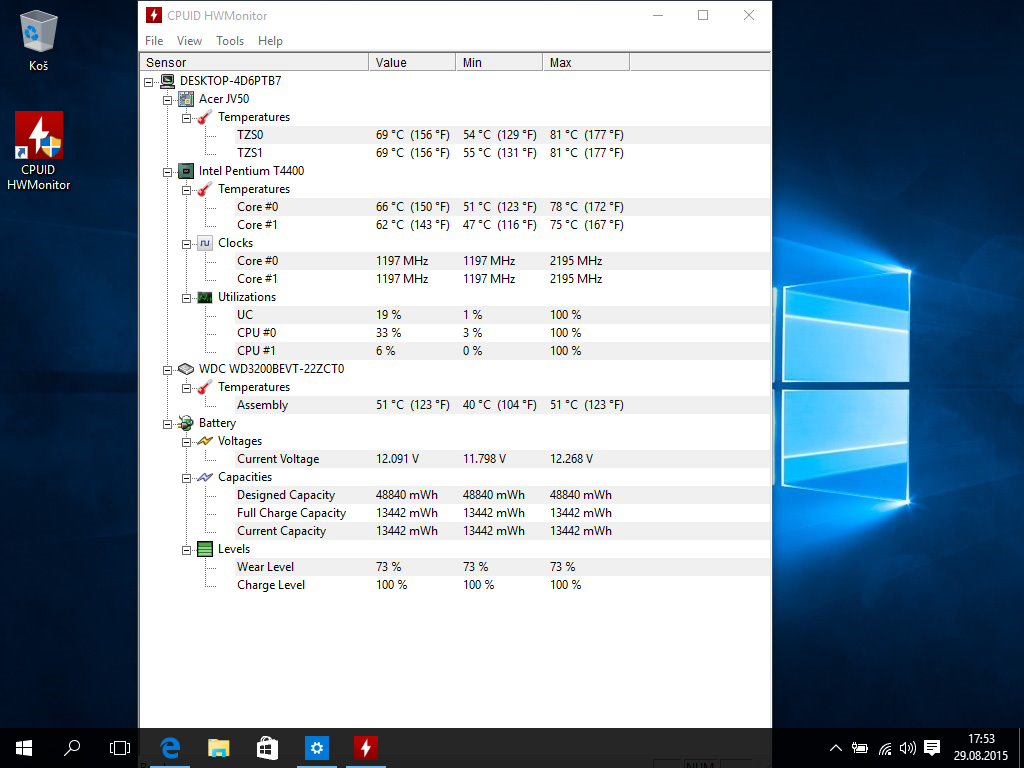Click the Utilizations graph icon
Screen dimensions: 1024x768
click(205, 297)
